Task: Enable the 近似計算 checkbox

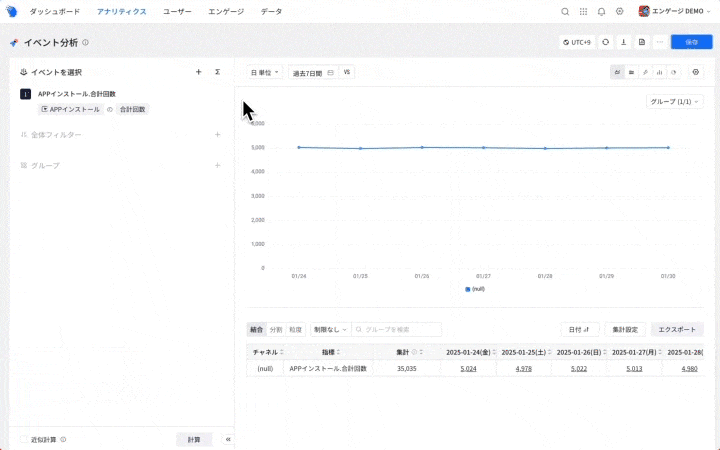Action: (x=24, y=439)
